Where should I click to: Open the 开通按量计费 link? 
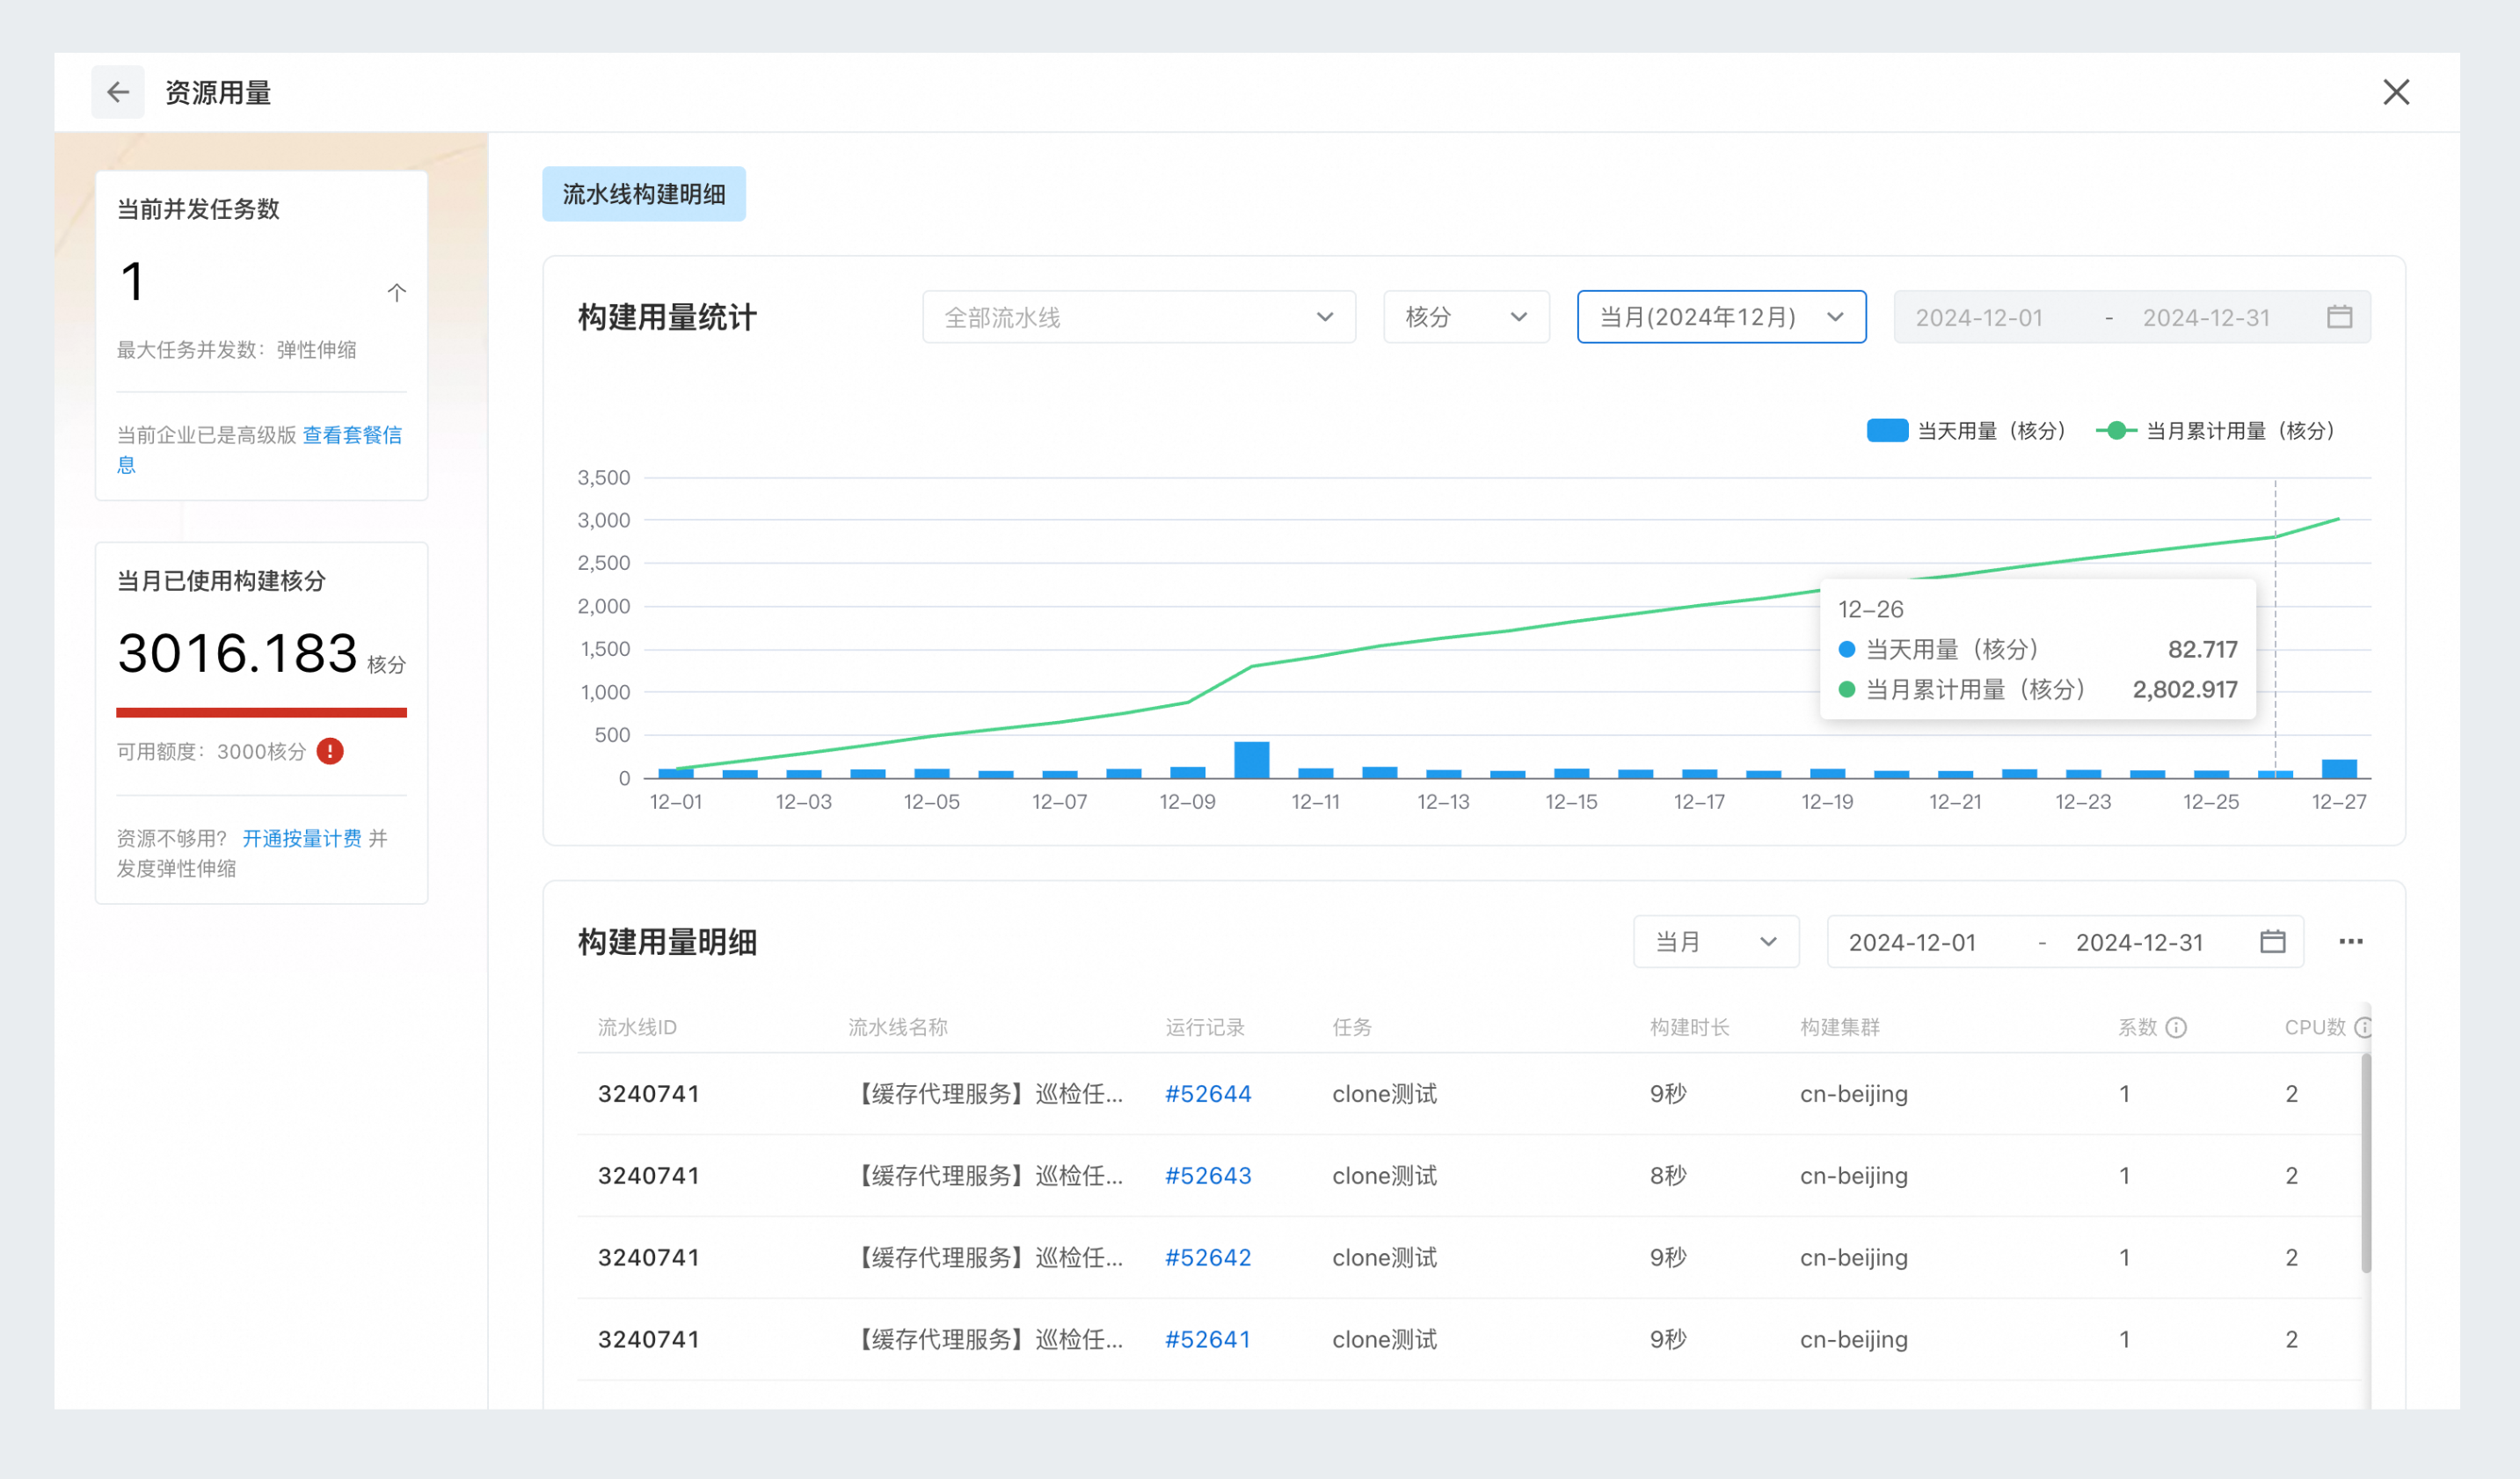click(302, 838)
